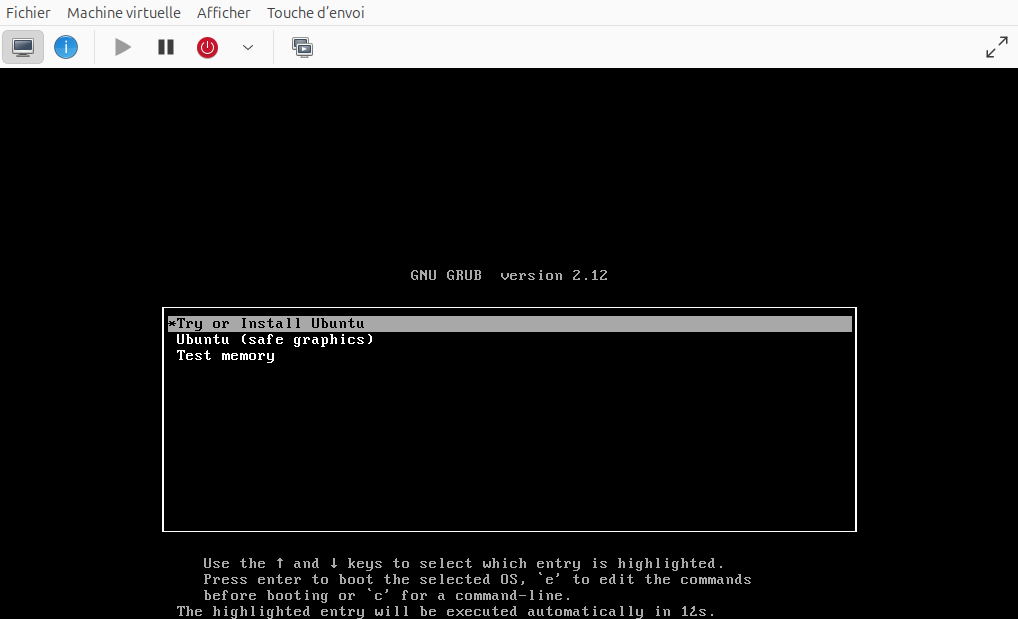Click empty space inside GRUB menu box

(x=509, y=450)
